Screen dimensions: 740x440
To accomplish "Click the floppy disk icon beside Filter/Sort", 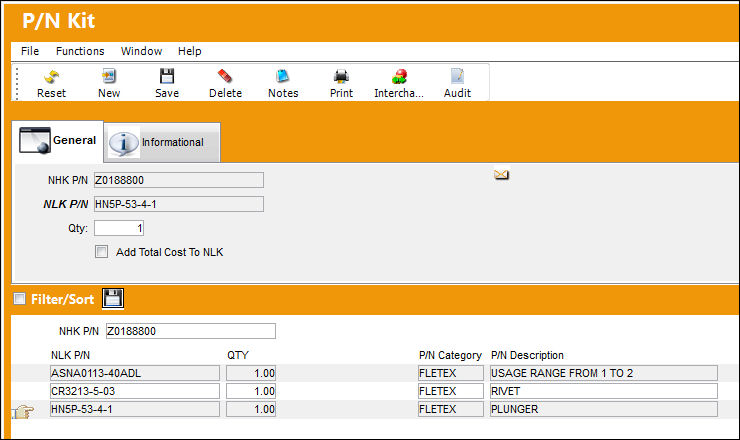I will click(x=113, y=298).
